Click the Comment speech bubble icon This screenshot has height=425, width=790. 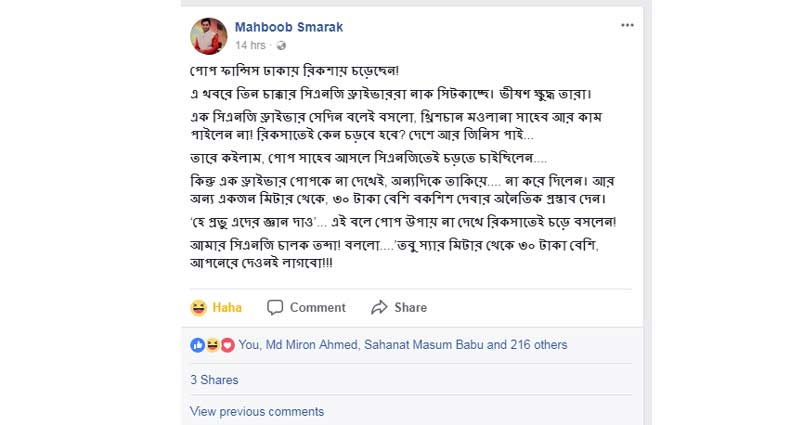tap(275, 308)
